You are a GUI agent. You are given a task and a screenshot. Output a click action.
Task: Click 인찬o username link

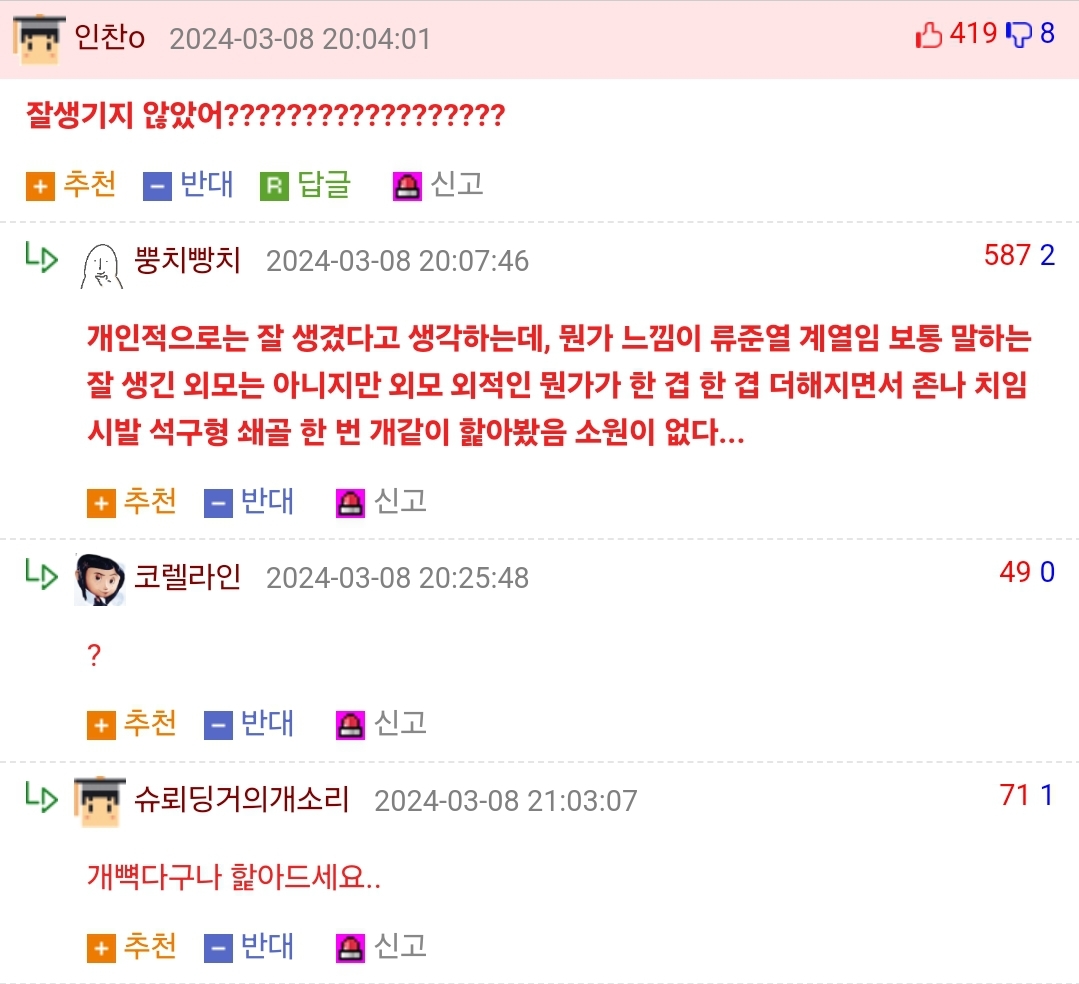[x=109, y=38]
